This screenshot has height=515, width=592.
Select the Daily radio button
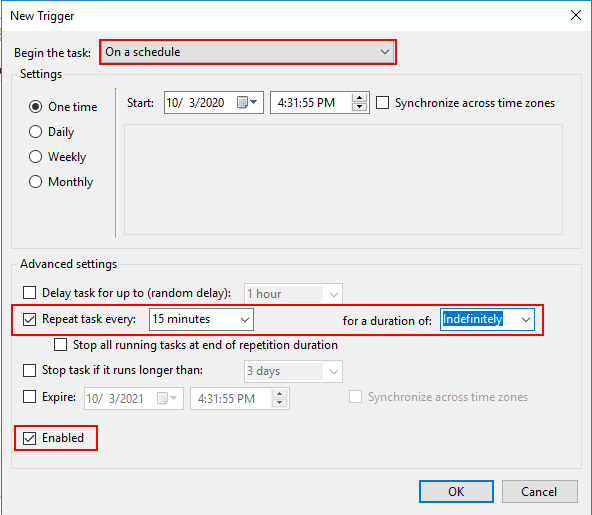pos(35,132)
